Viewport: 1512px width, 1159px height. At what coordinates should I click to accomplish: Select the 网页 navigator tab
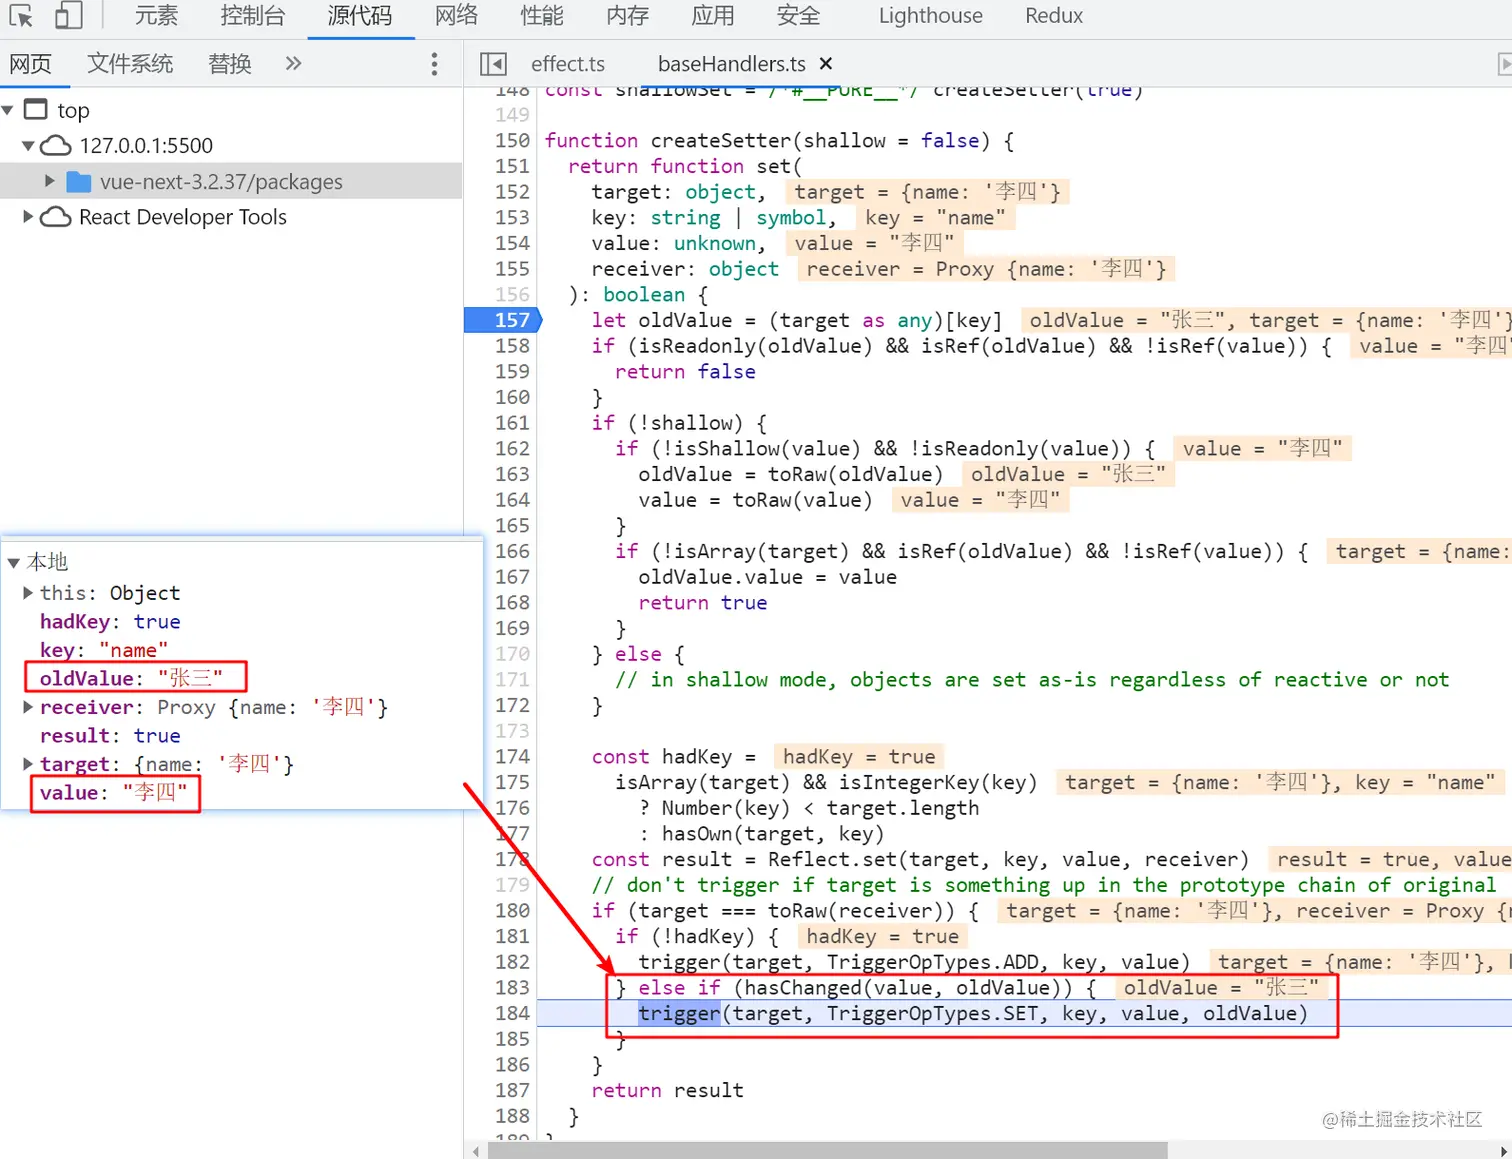(x=30, y=64)
